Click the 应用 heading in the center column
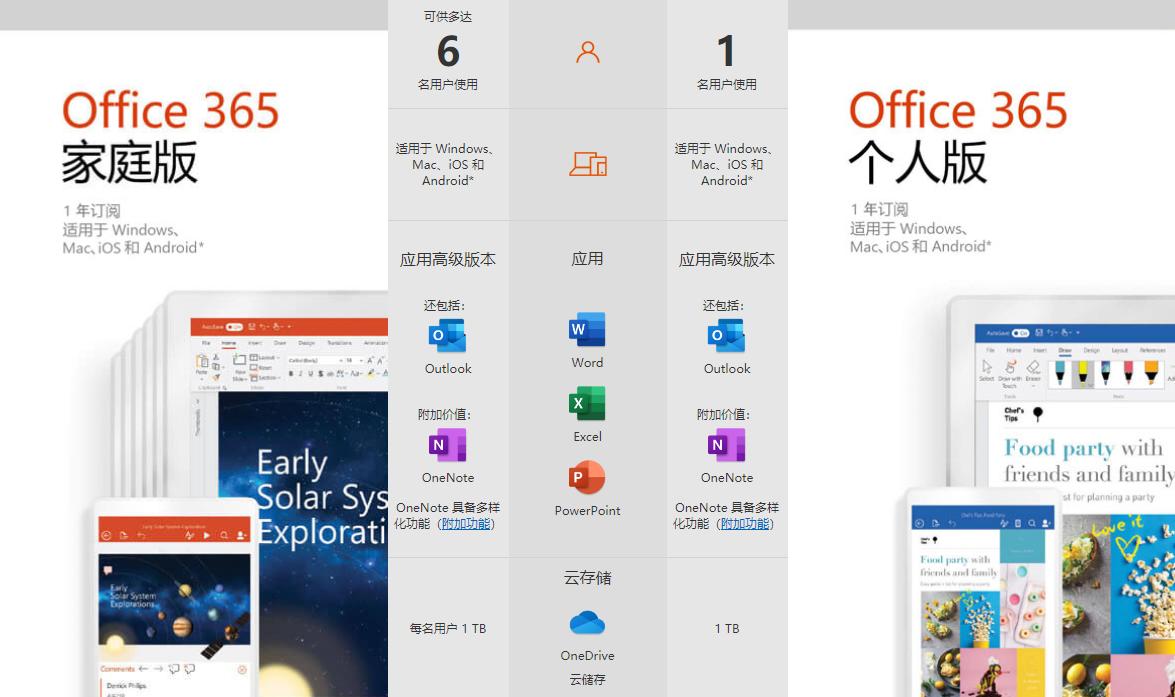 (588, 259)
